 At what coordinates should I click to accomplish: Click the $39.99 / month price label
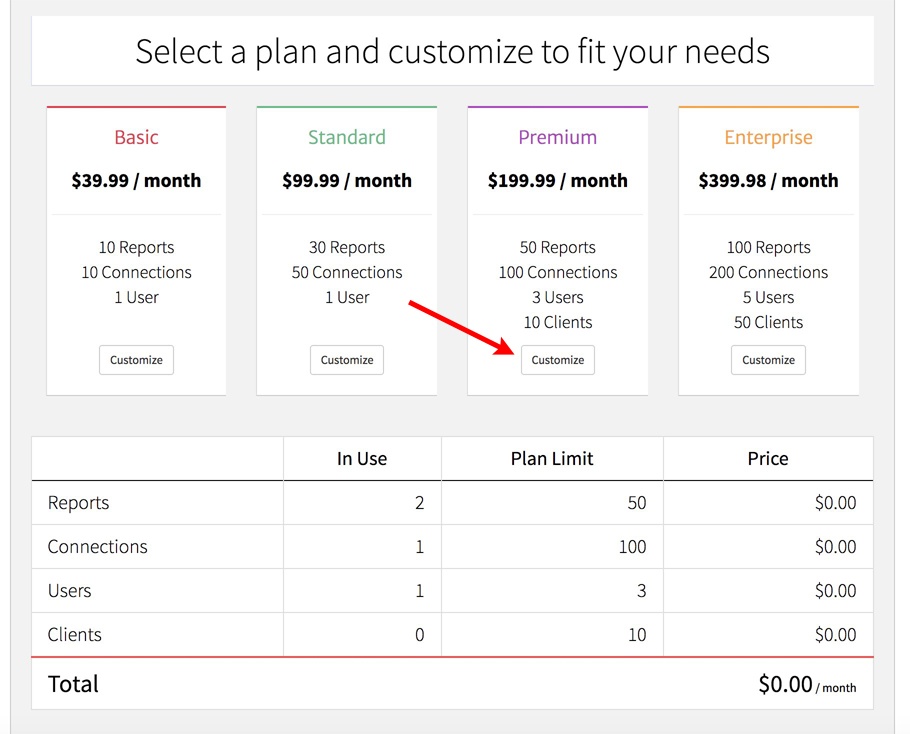[136, 181]
